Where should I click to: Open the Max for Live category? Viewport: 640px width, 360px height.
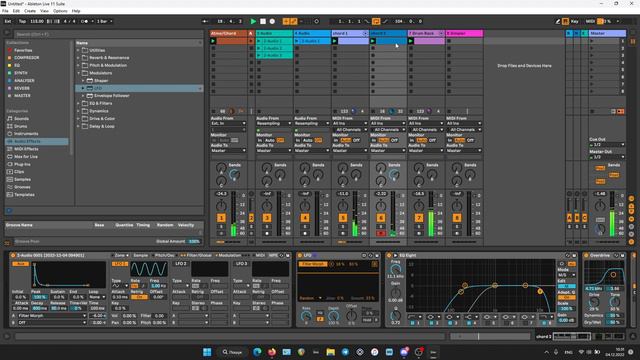[x=26, y=157]
